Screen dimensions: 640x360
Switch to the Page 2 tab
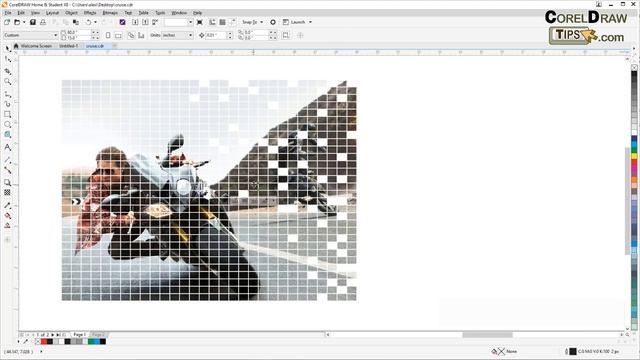coord(98,335)
